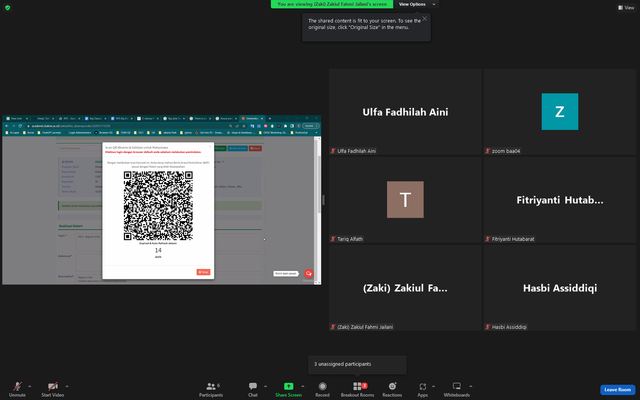The image size is (640, 400).
Task: Click the muted mic icon on Ulfa's label
Action: click(333, 151)
